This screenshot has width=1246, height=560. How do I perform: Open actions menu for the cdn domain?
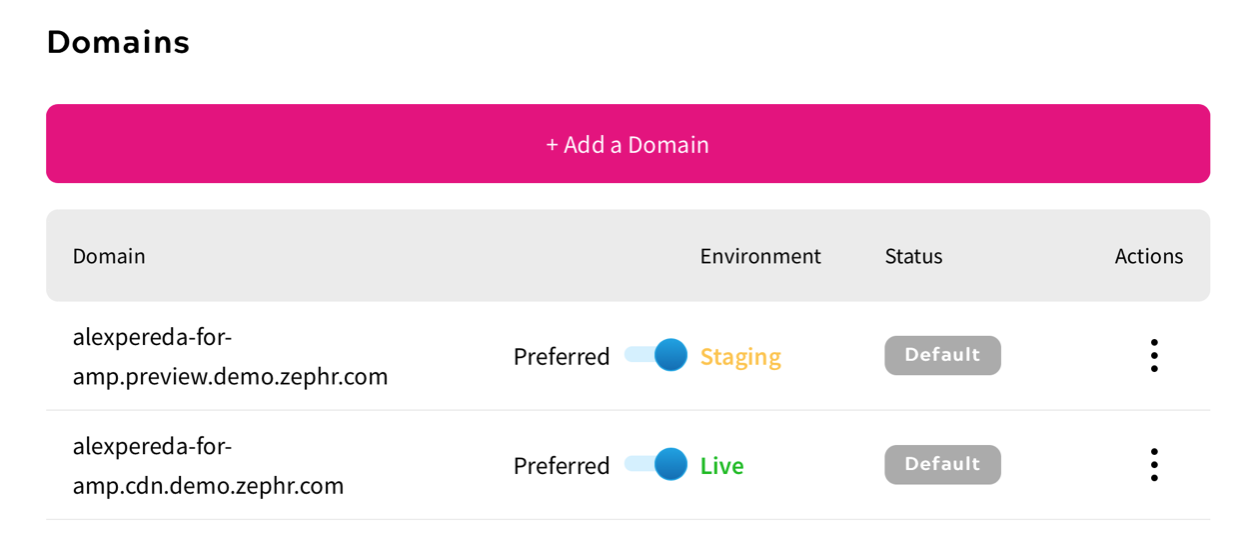pos(1154,465)
